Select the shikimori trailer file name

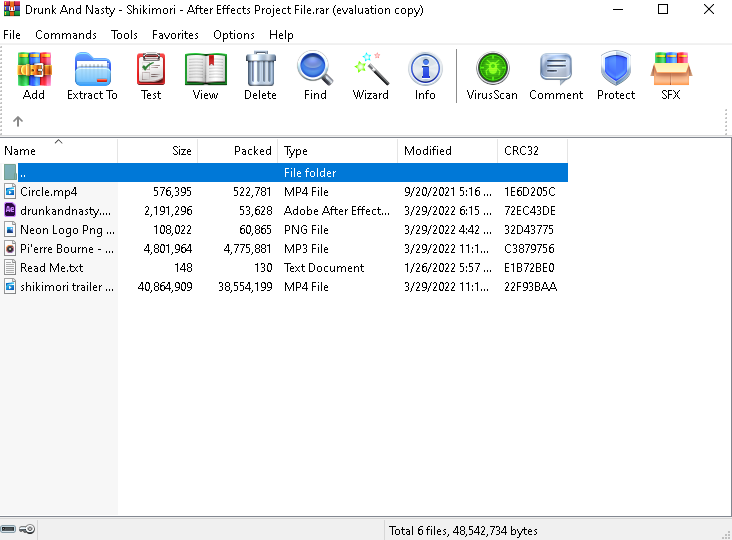tap(67, 287)
